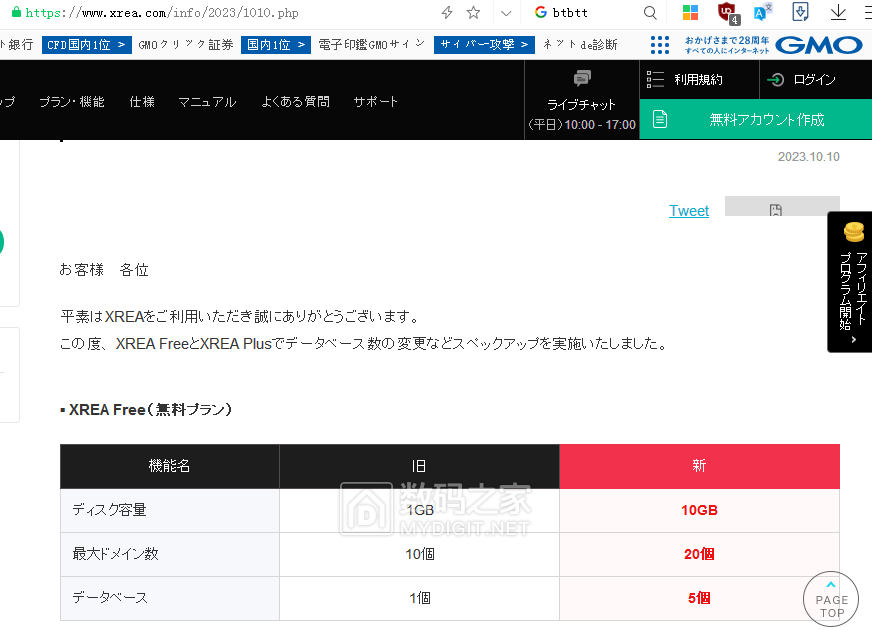Click the GMO logo

(819, 46)
